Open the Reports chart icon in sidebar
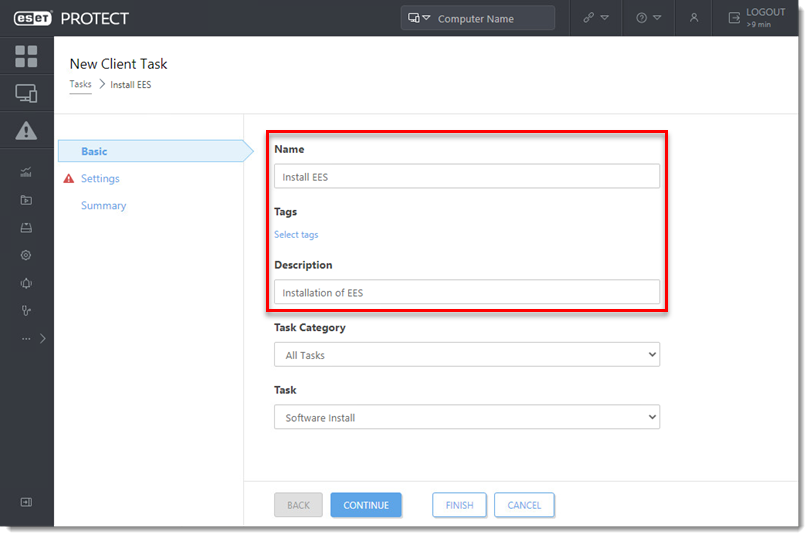810x538 pixels. [26, 172]
